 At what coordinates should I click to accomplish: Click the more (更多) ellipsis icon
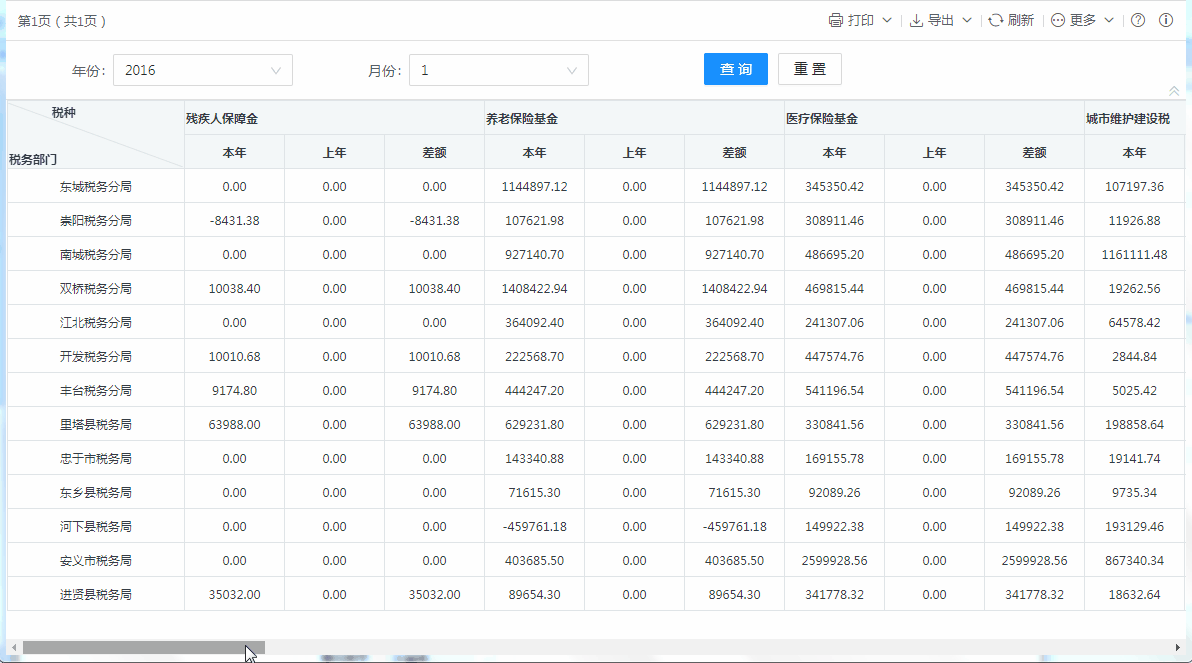[1058, 21]
